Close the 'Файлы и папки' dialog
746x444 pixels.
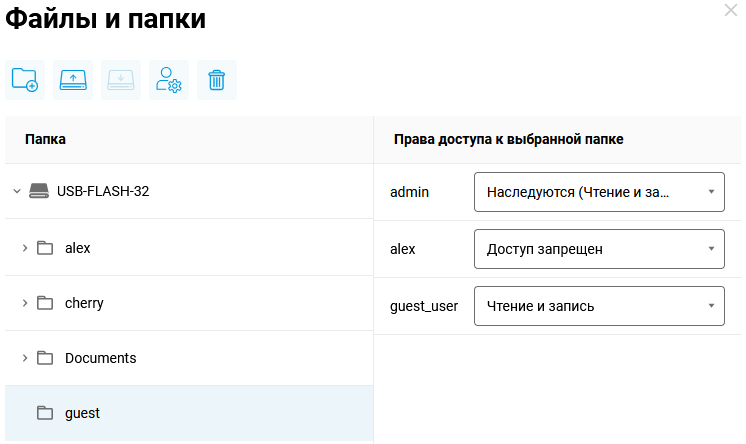730,10
